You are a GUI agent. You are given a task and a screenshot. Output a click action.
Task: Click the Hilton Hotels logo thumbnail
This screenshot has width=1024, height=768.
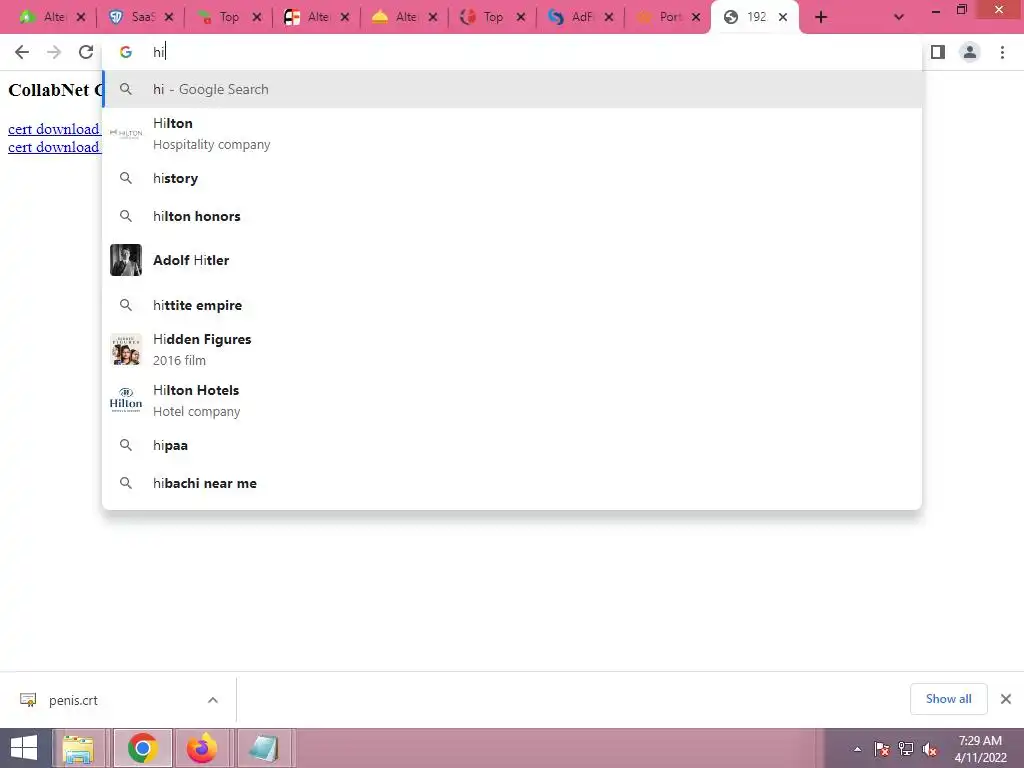point(126,400)
